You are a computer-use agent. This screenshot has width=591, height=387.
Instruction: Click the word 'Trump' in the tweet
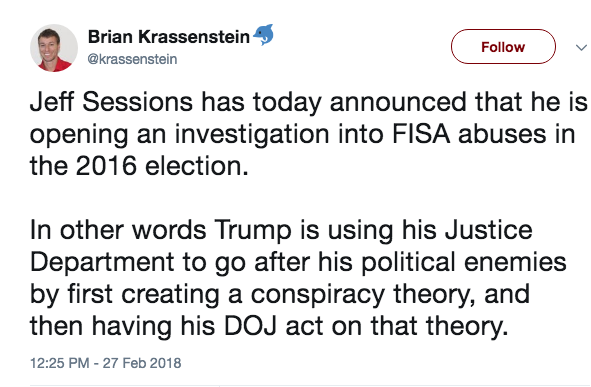253,231
